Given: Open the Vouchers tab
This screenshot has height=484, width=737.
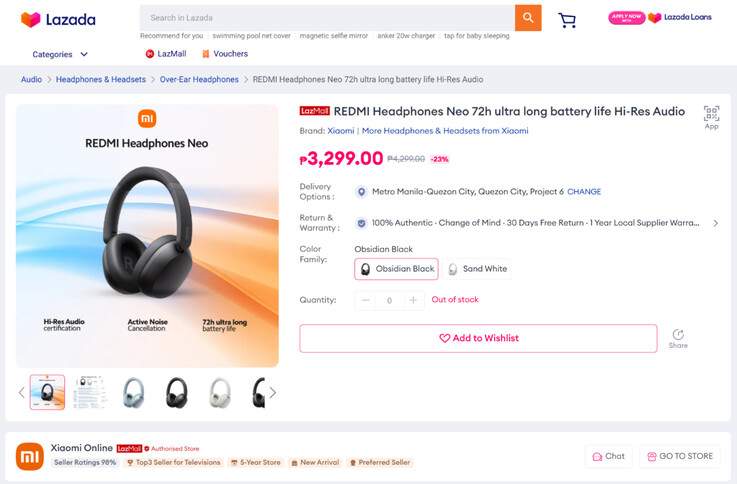Looking at the screenshot, I should click(x=224, y=54).
